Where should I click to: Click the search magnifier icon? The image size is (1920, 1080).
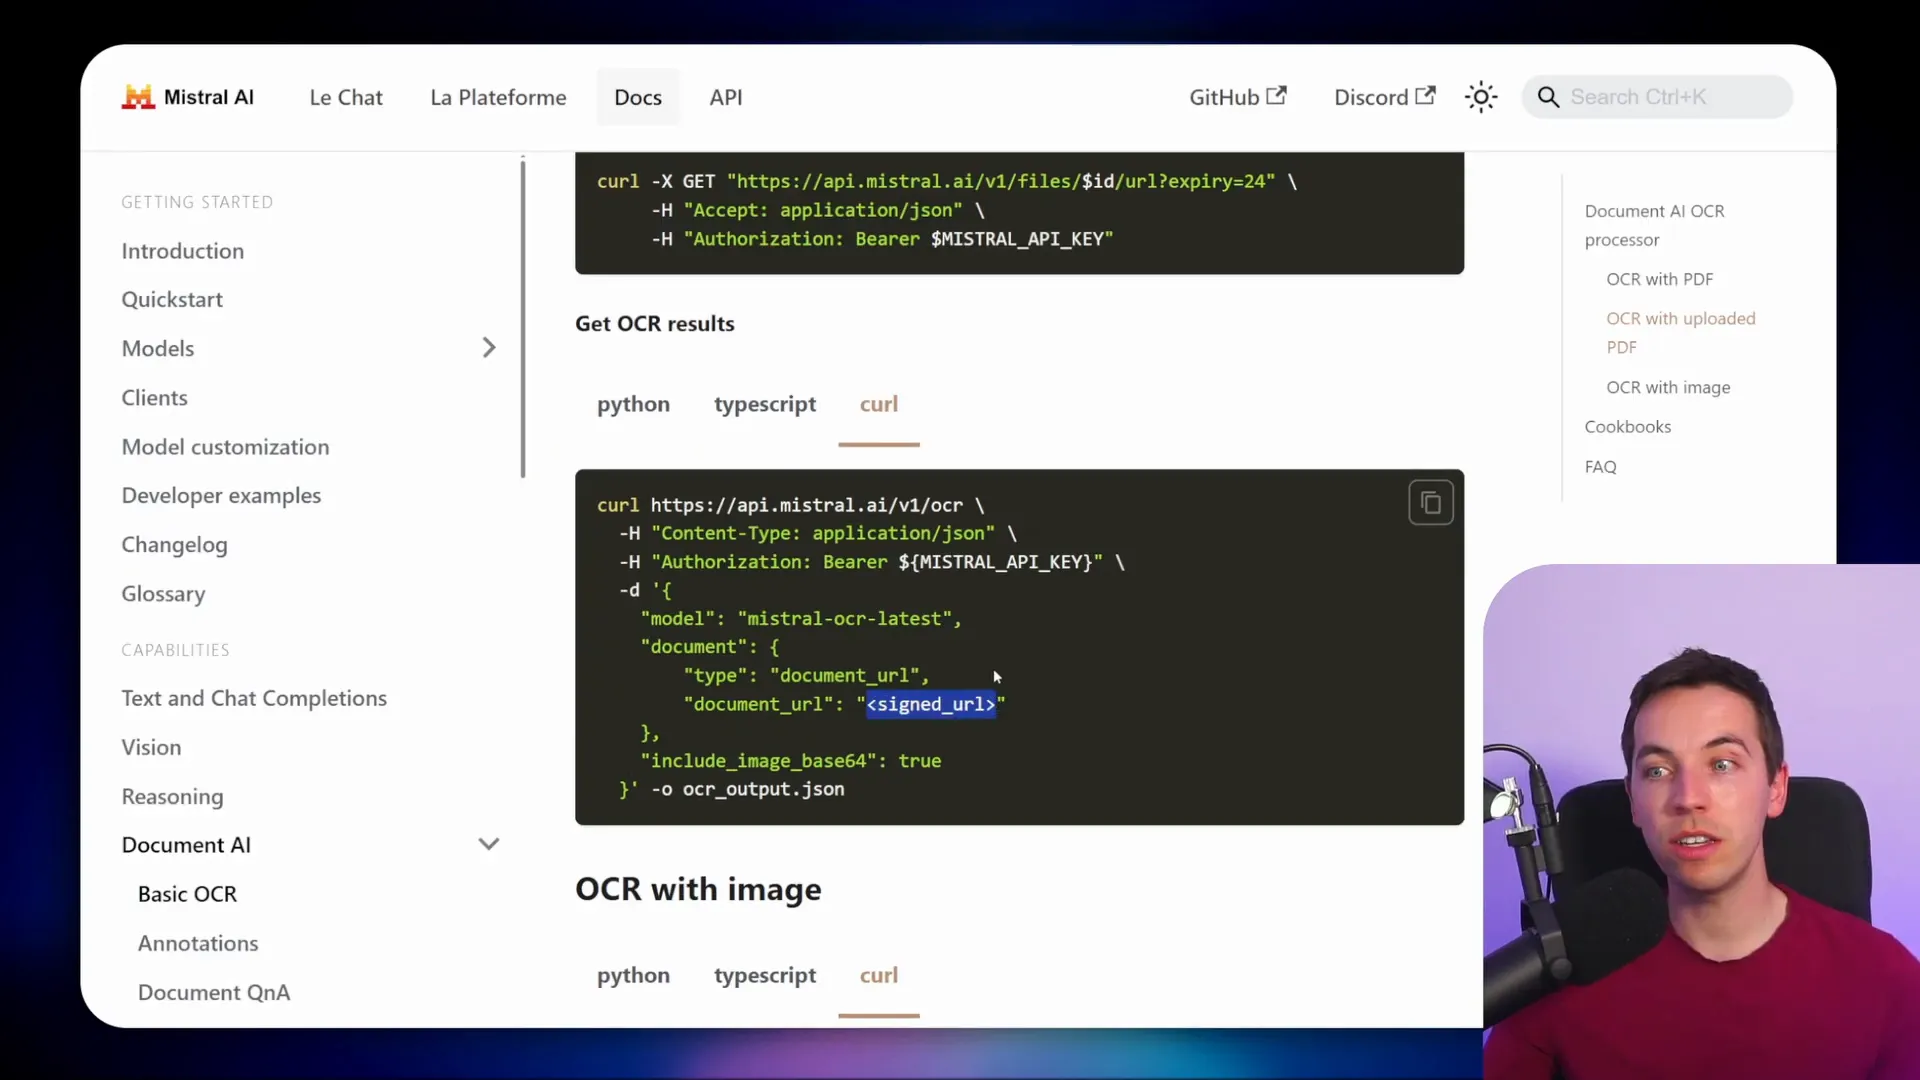(1548, 97)
